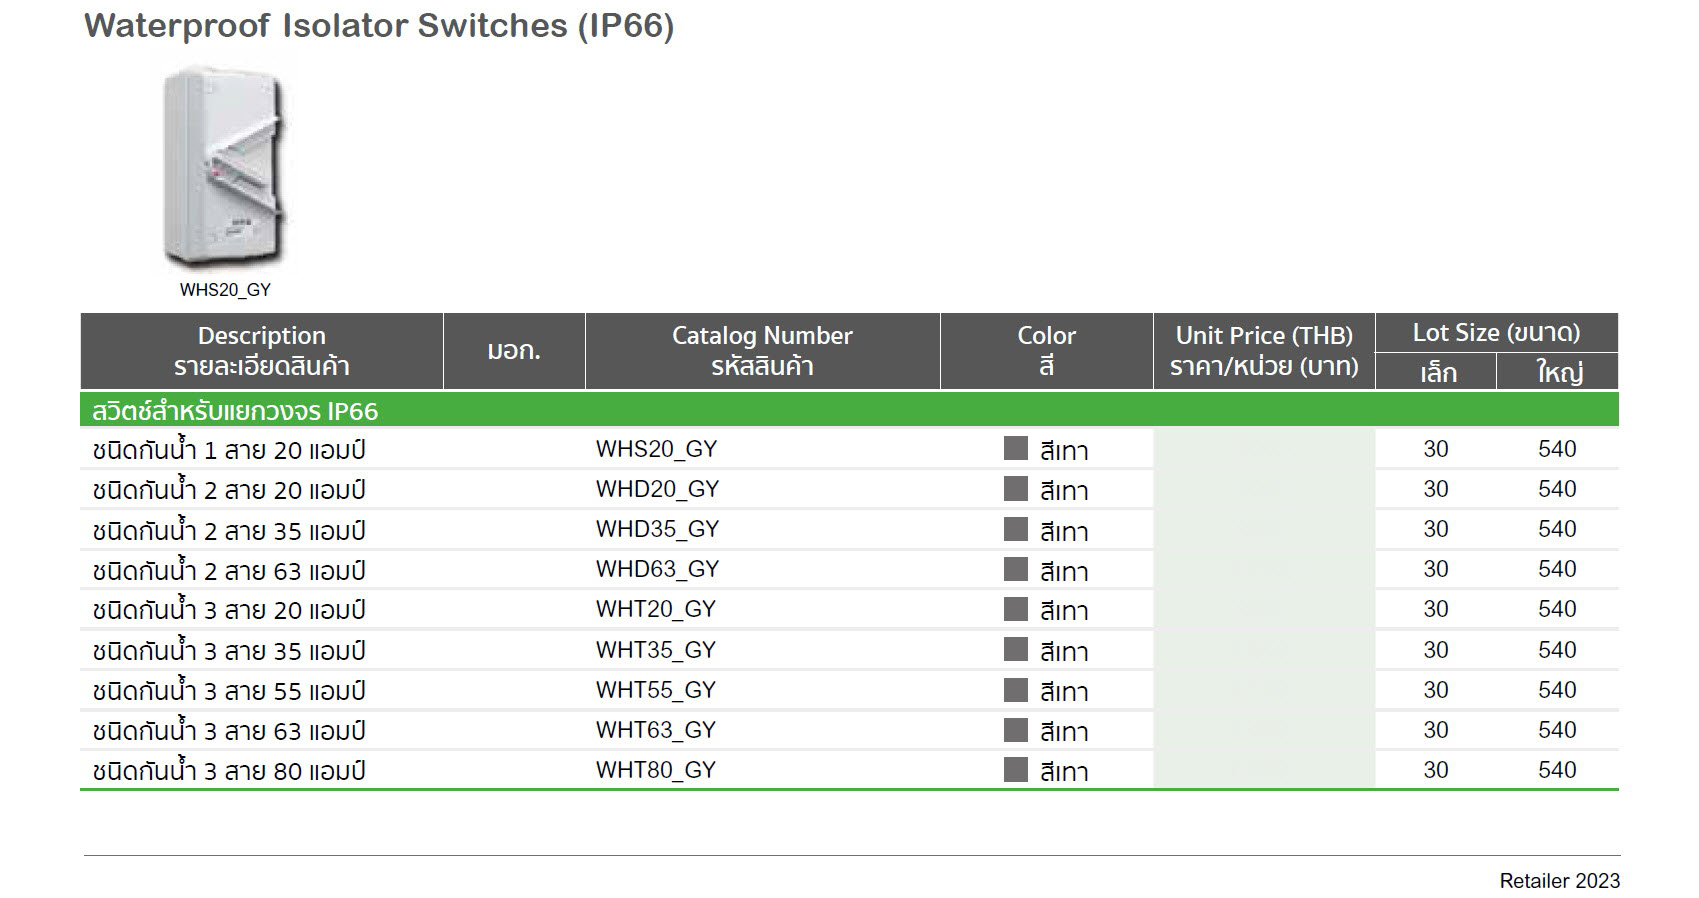Select catalog number WHD20_GY in the table
This screenshot has height=898, width=1699.
(x=657, y=489)
